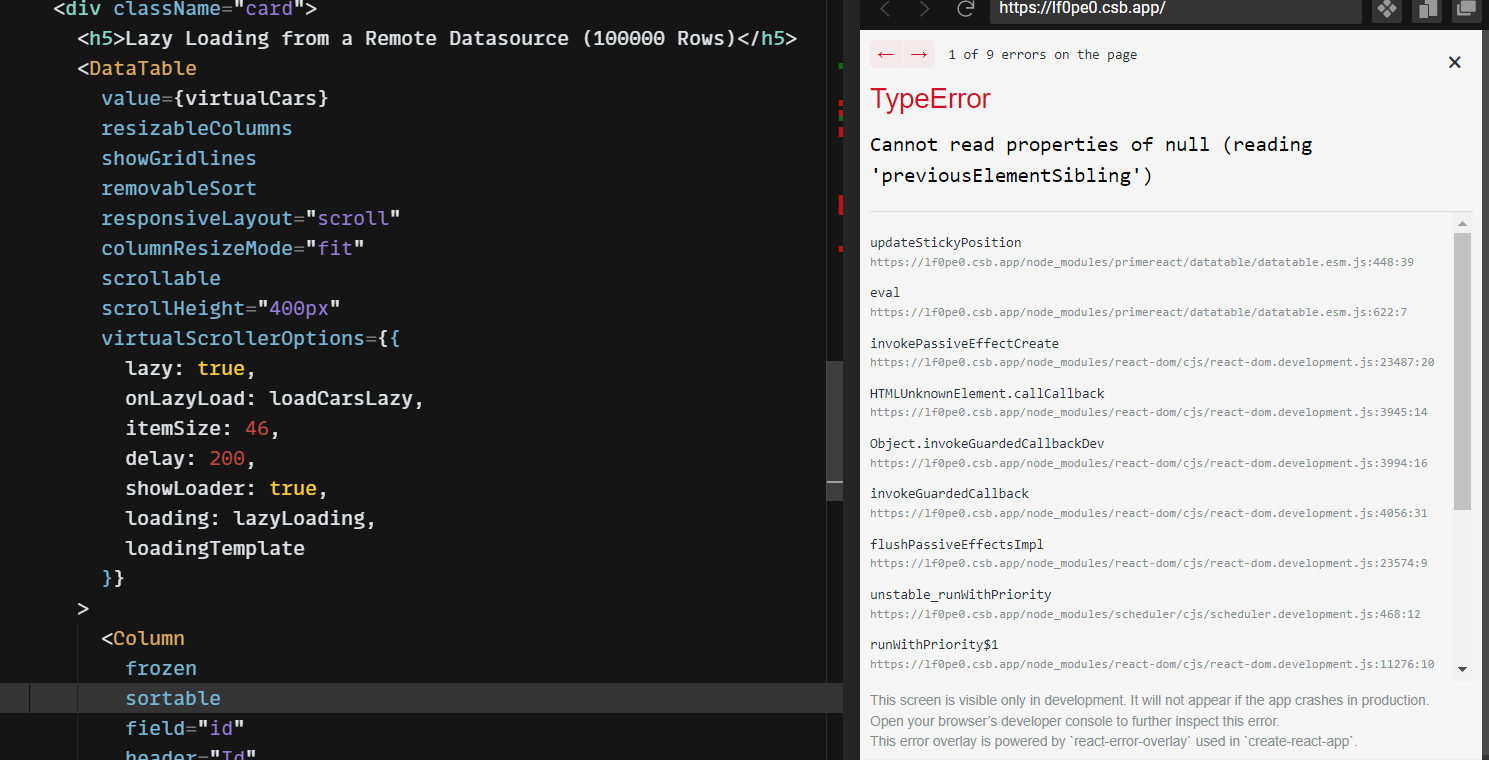This screenshot has height=760, width=1489.
Task: Go back in the preview browser
Action: (885, 9)
